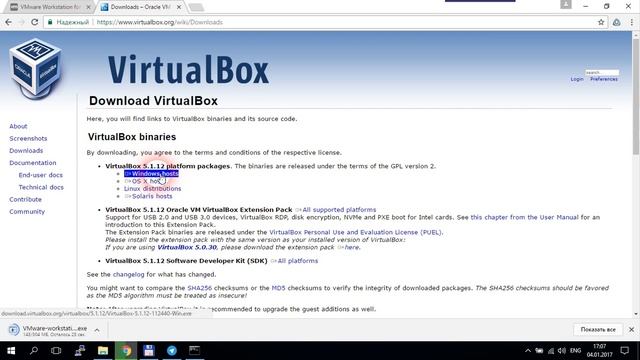Open Screenshots in the sidebar

pos(28,139)
